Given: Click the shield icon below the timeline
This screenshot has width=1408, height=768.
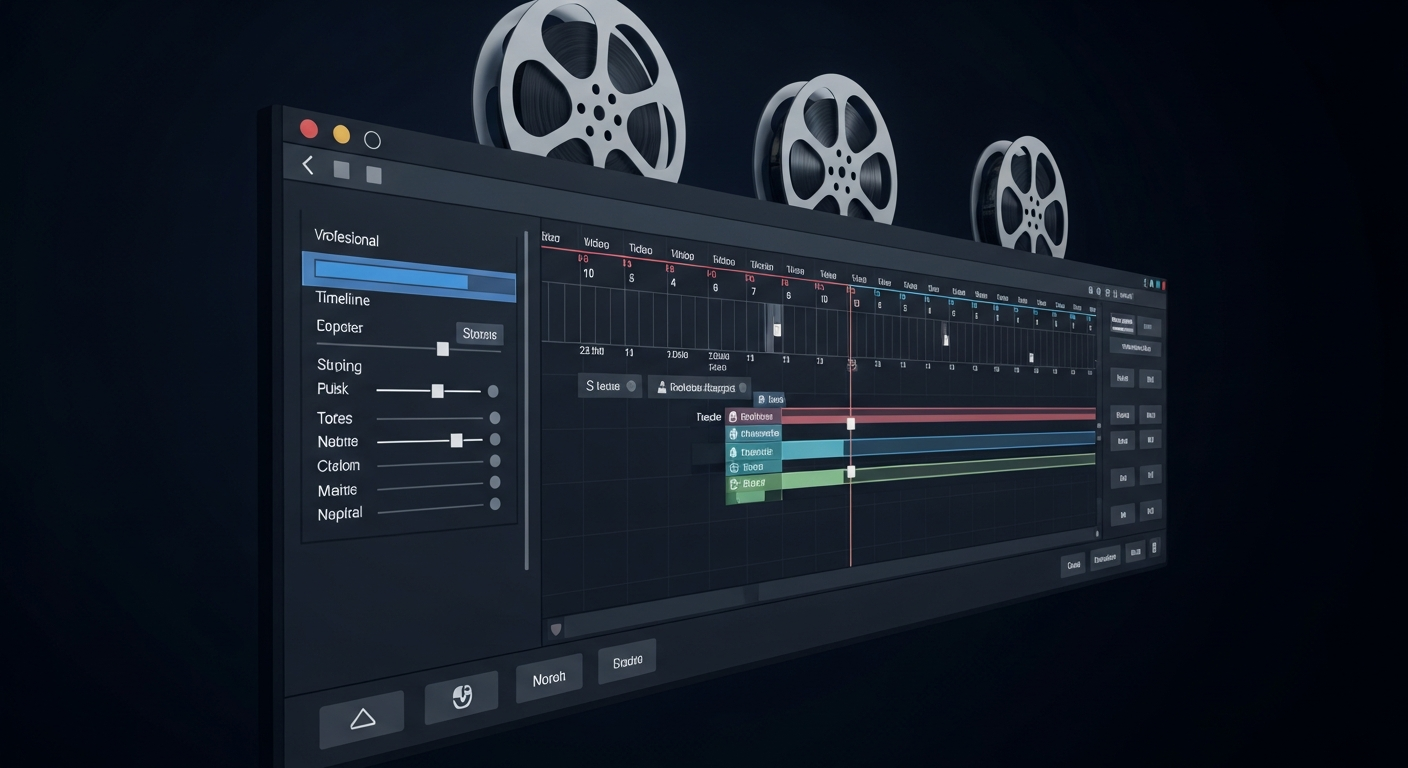Looking at the screenshot, I should pyautogui.click(x=556, y=629).
